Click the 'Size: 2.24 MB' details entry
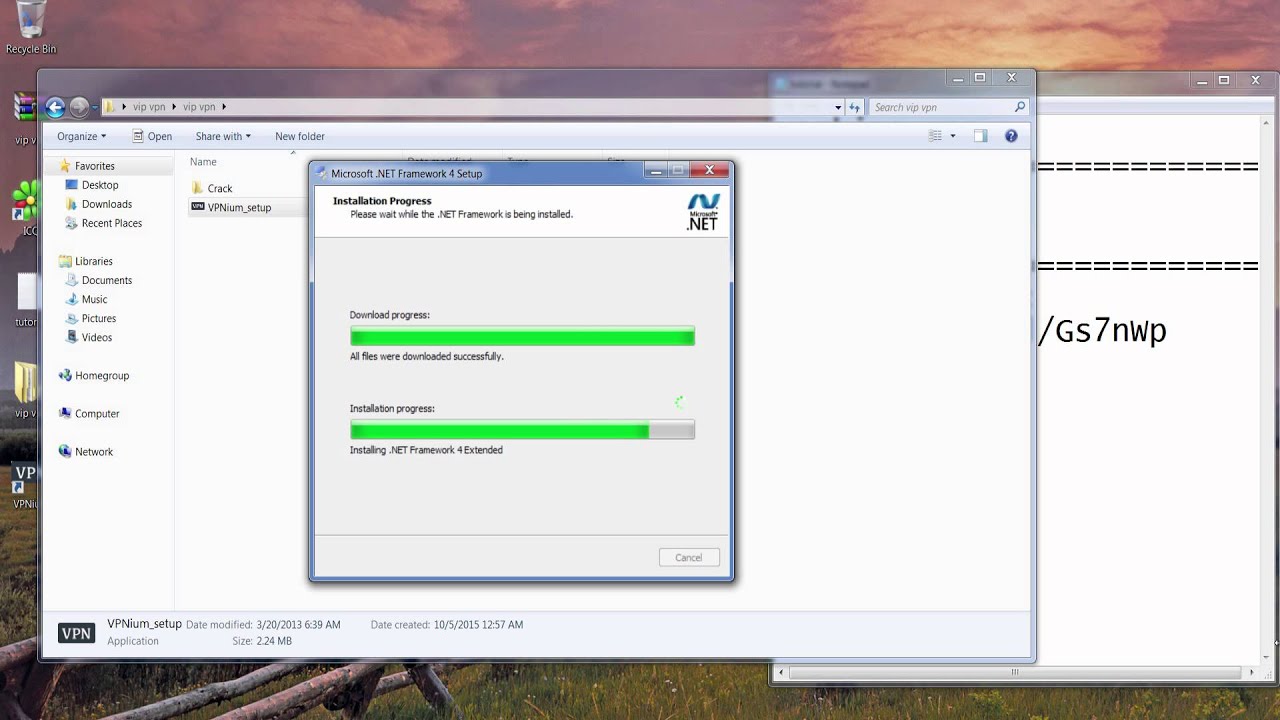The width and height of the screenshot is (1280, 720). click(x=262, y=641)
